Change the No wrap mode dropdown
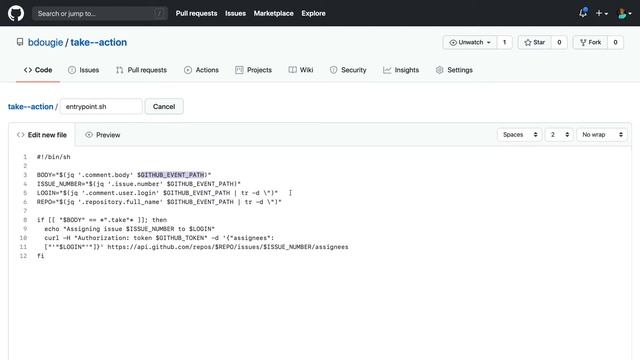The image size is (640, 360). 602,135
